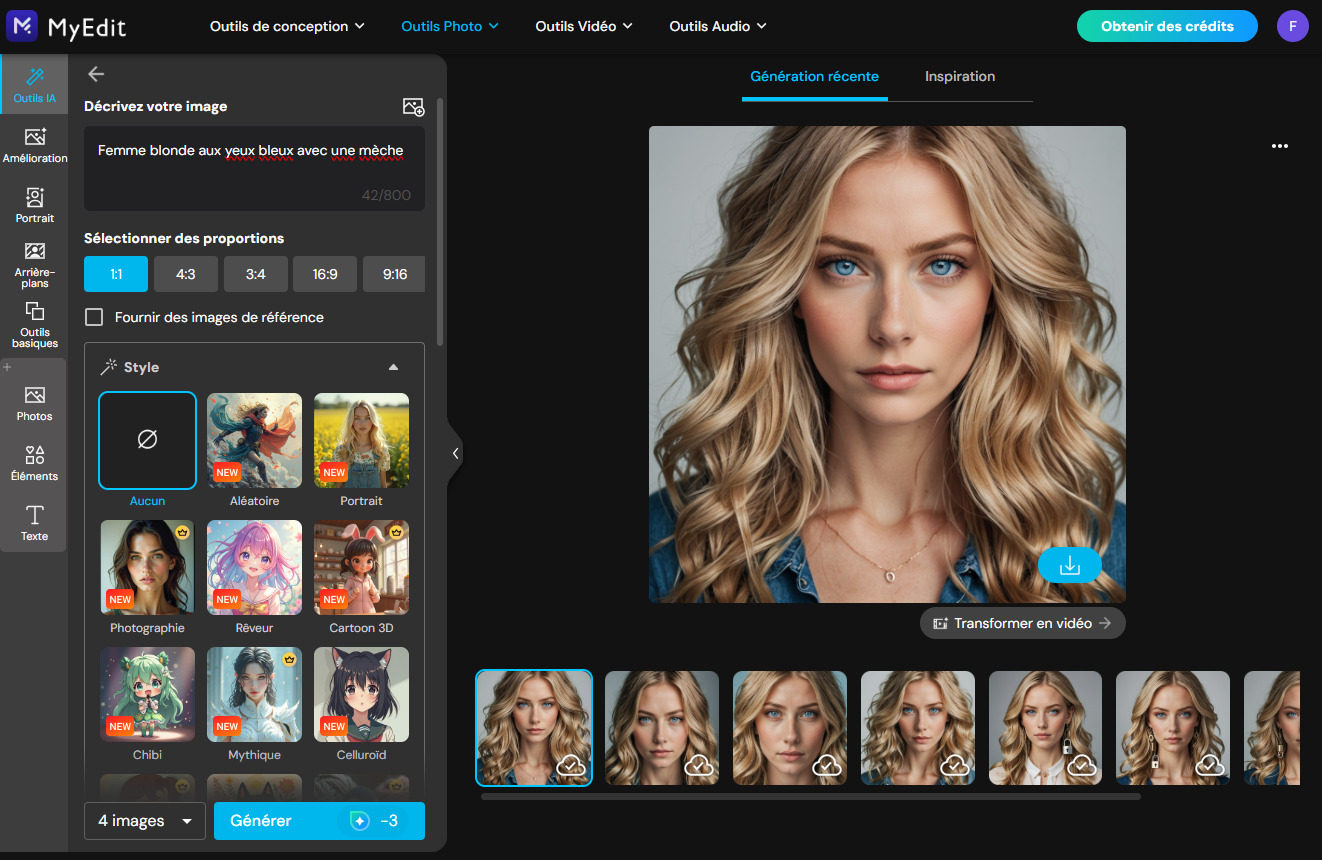Open the Outils Audio dropdown menu
Image resolution: width=1322 pixels, height=860 pixels.
[718, 26]
